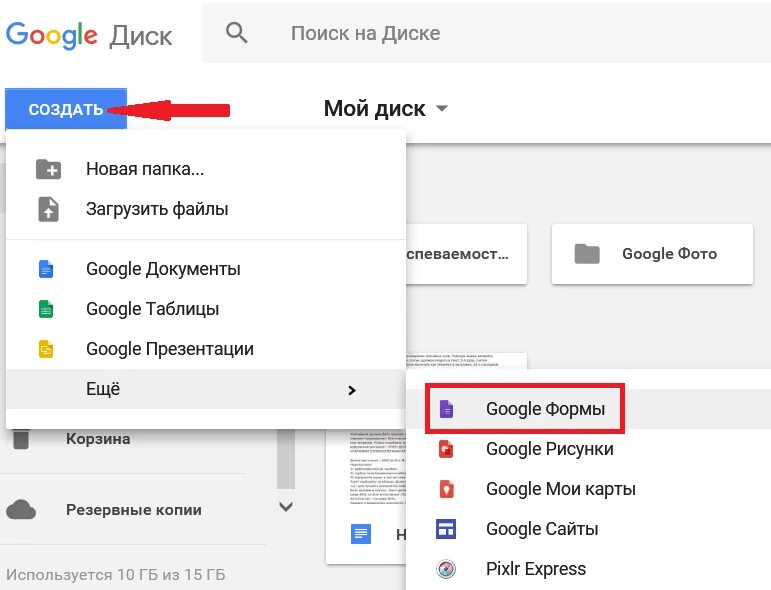Click the purple Google Forms icon
771x590 pixels.
(x=446, y=409)
